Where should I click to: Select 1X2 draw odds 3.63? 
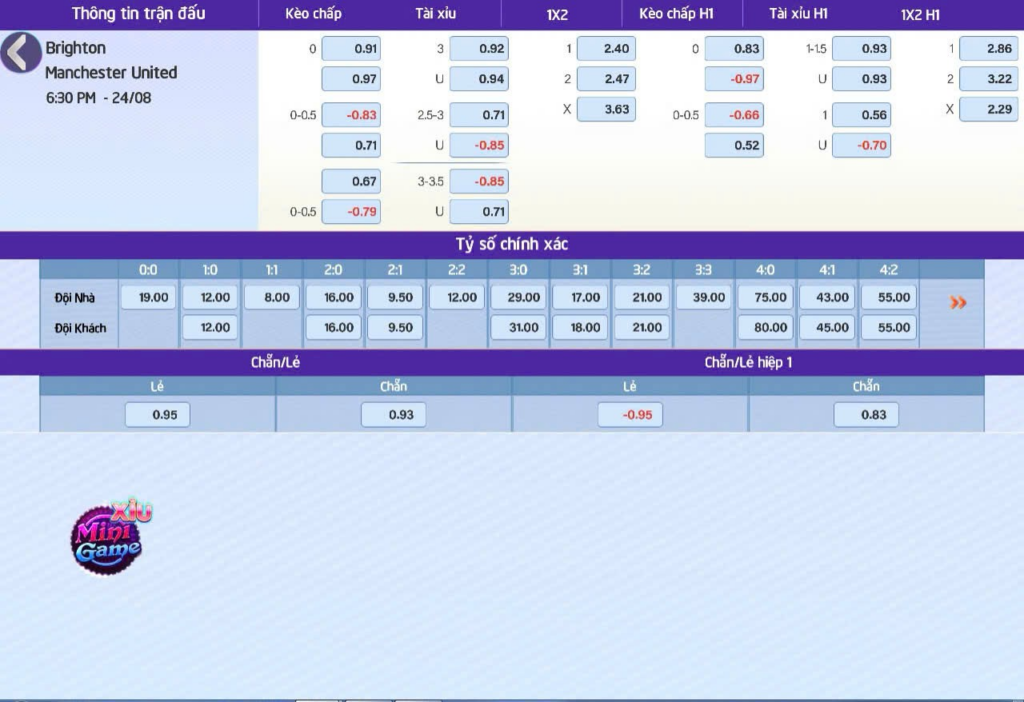point(605,109)
